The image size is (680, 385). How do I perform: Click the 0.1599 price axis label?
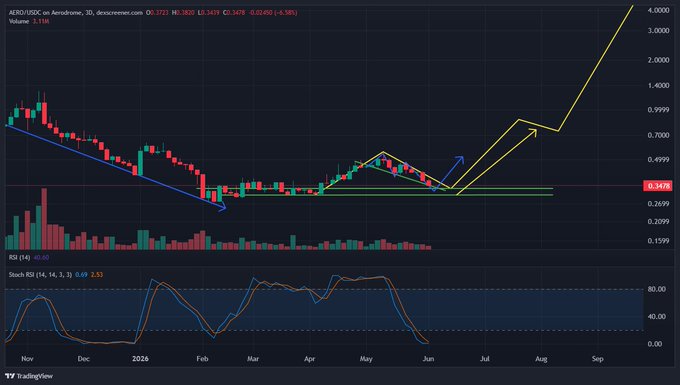658,241
